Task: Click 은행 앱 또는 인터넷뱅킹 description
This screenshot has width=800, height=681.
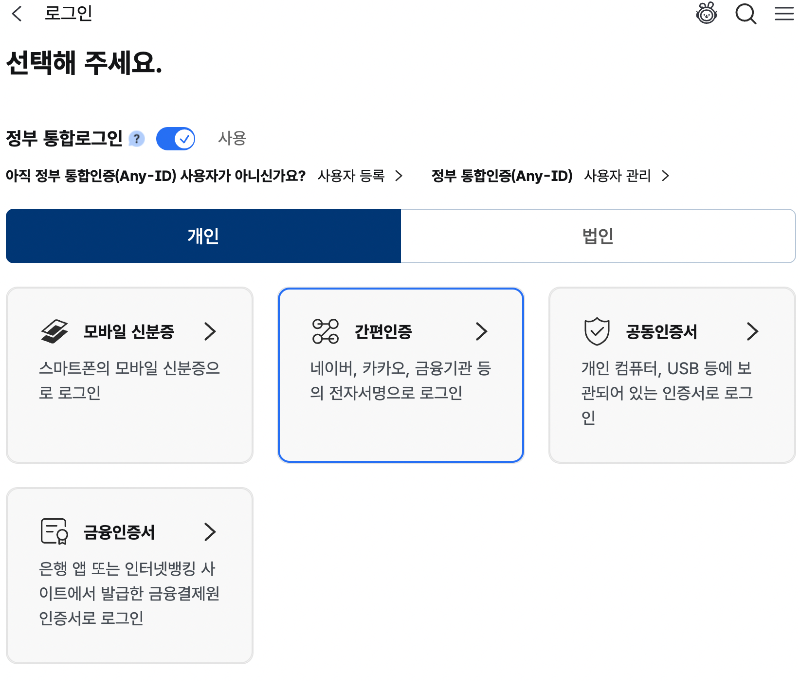Action: coord(129,593)
